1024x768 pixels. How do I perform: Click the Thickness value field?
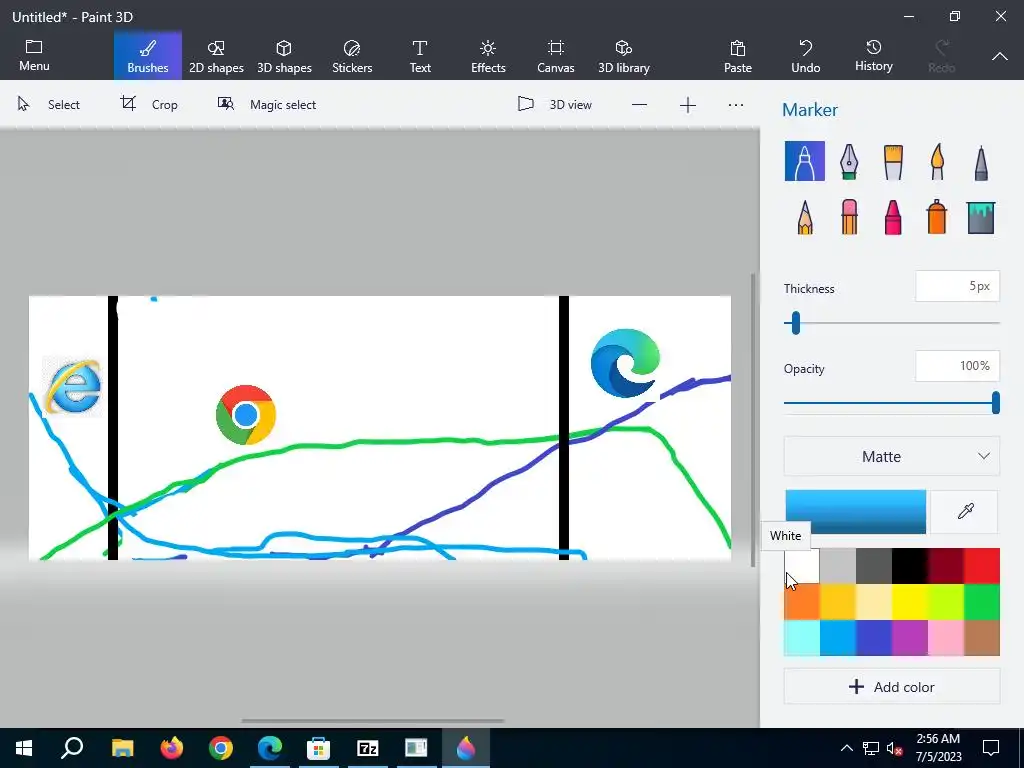pyautogui.click(x=957, y=286)
